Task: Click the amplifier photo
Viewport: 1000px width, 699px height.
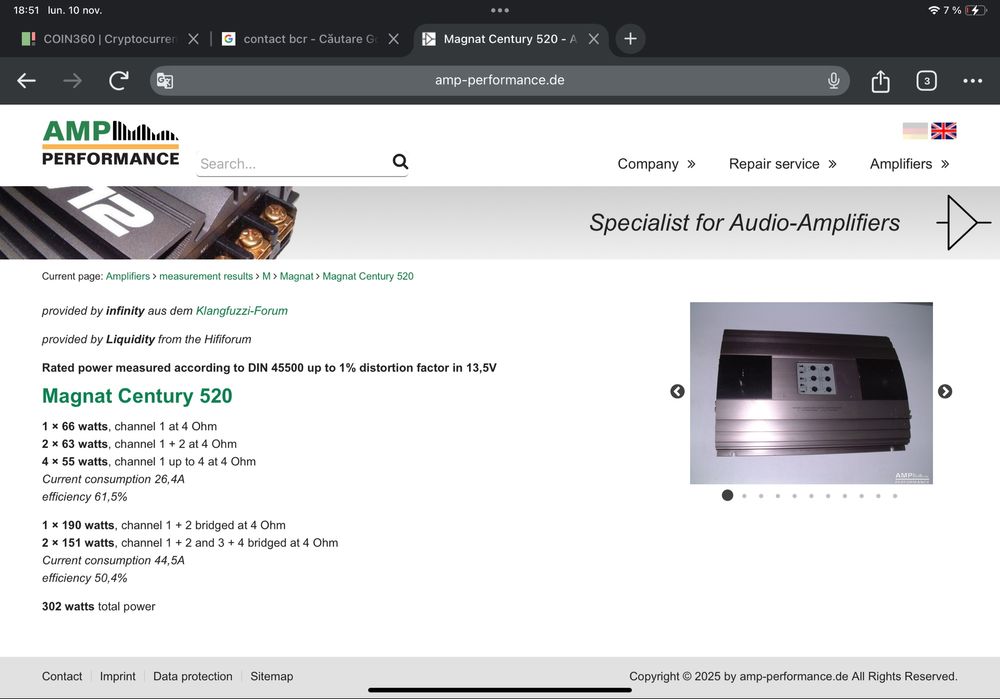Action: point(811,393)
